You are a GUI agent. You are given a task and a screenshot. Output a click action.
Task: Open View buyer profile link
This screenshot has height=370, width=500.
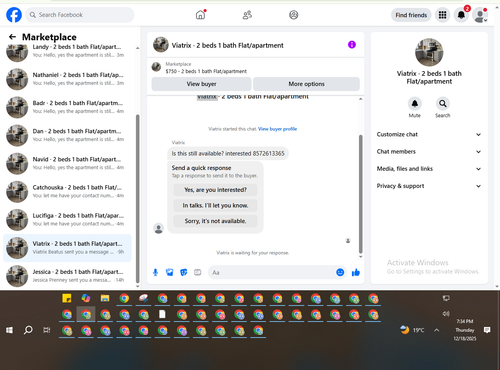tap(277, 129)
